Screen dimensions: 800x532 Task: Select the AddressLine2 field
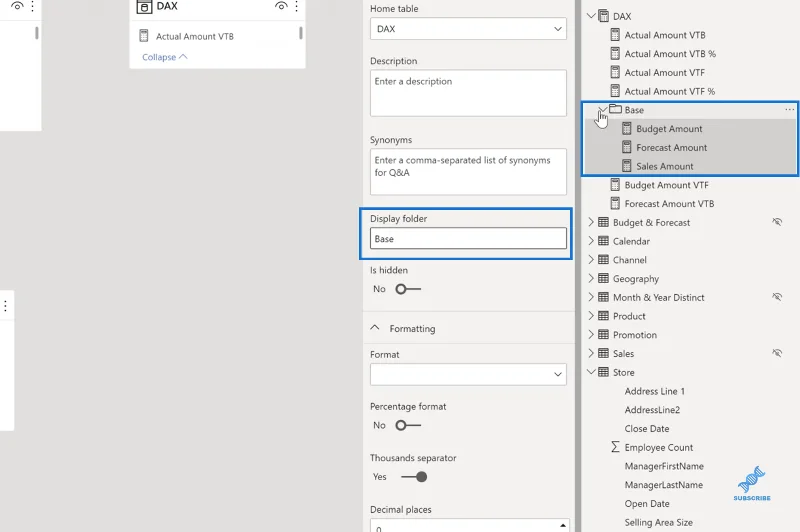tap(652, 410)
